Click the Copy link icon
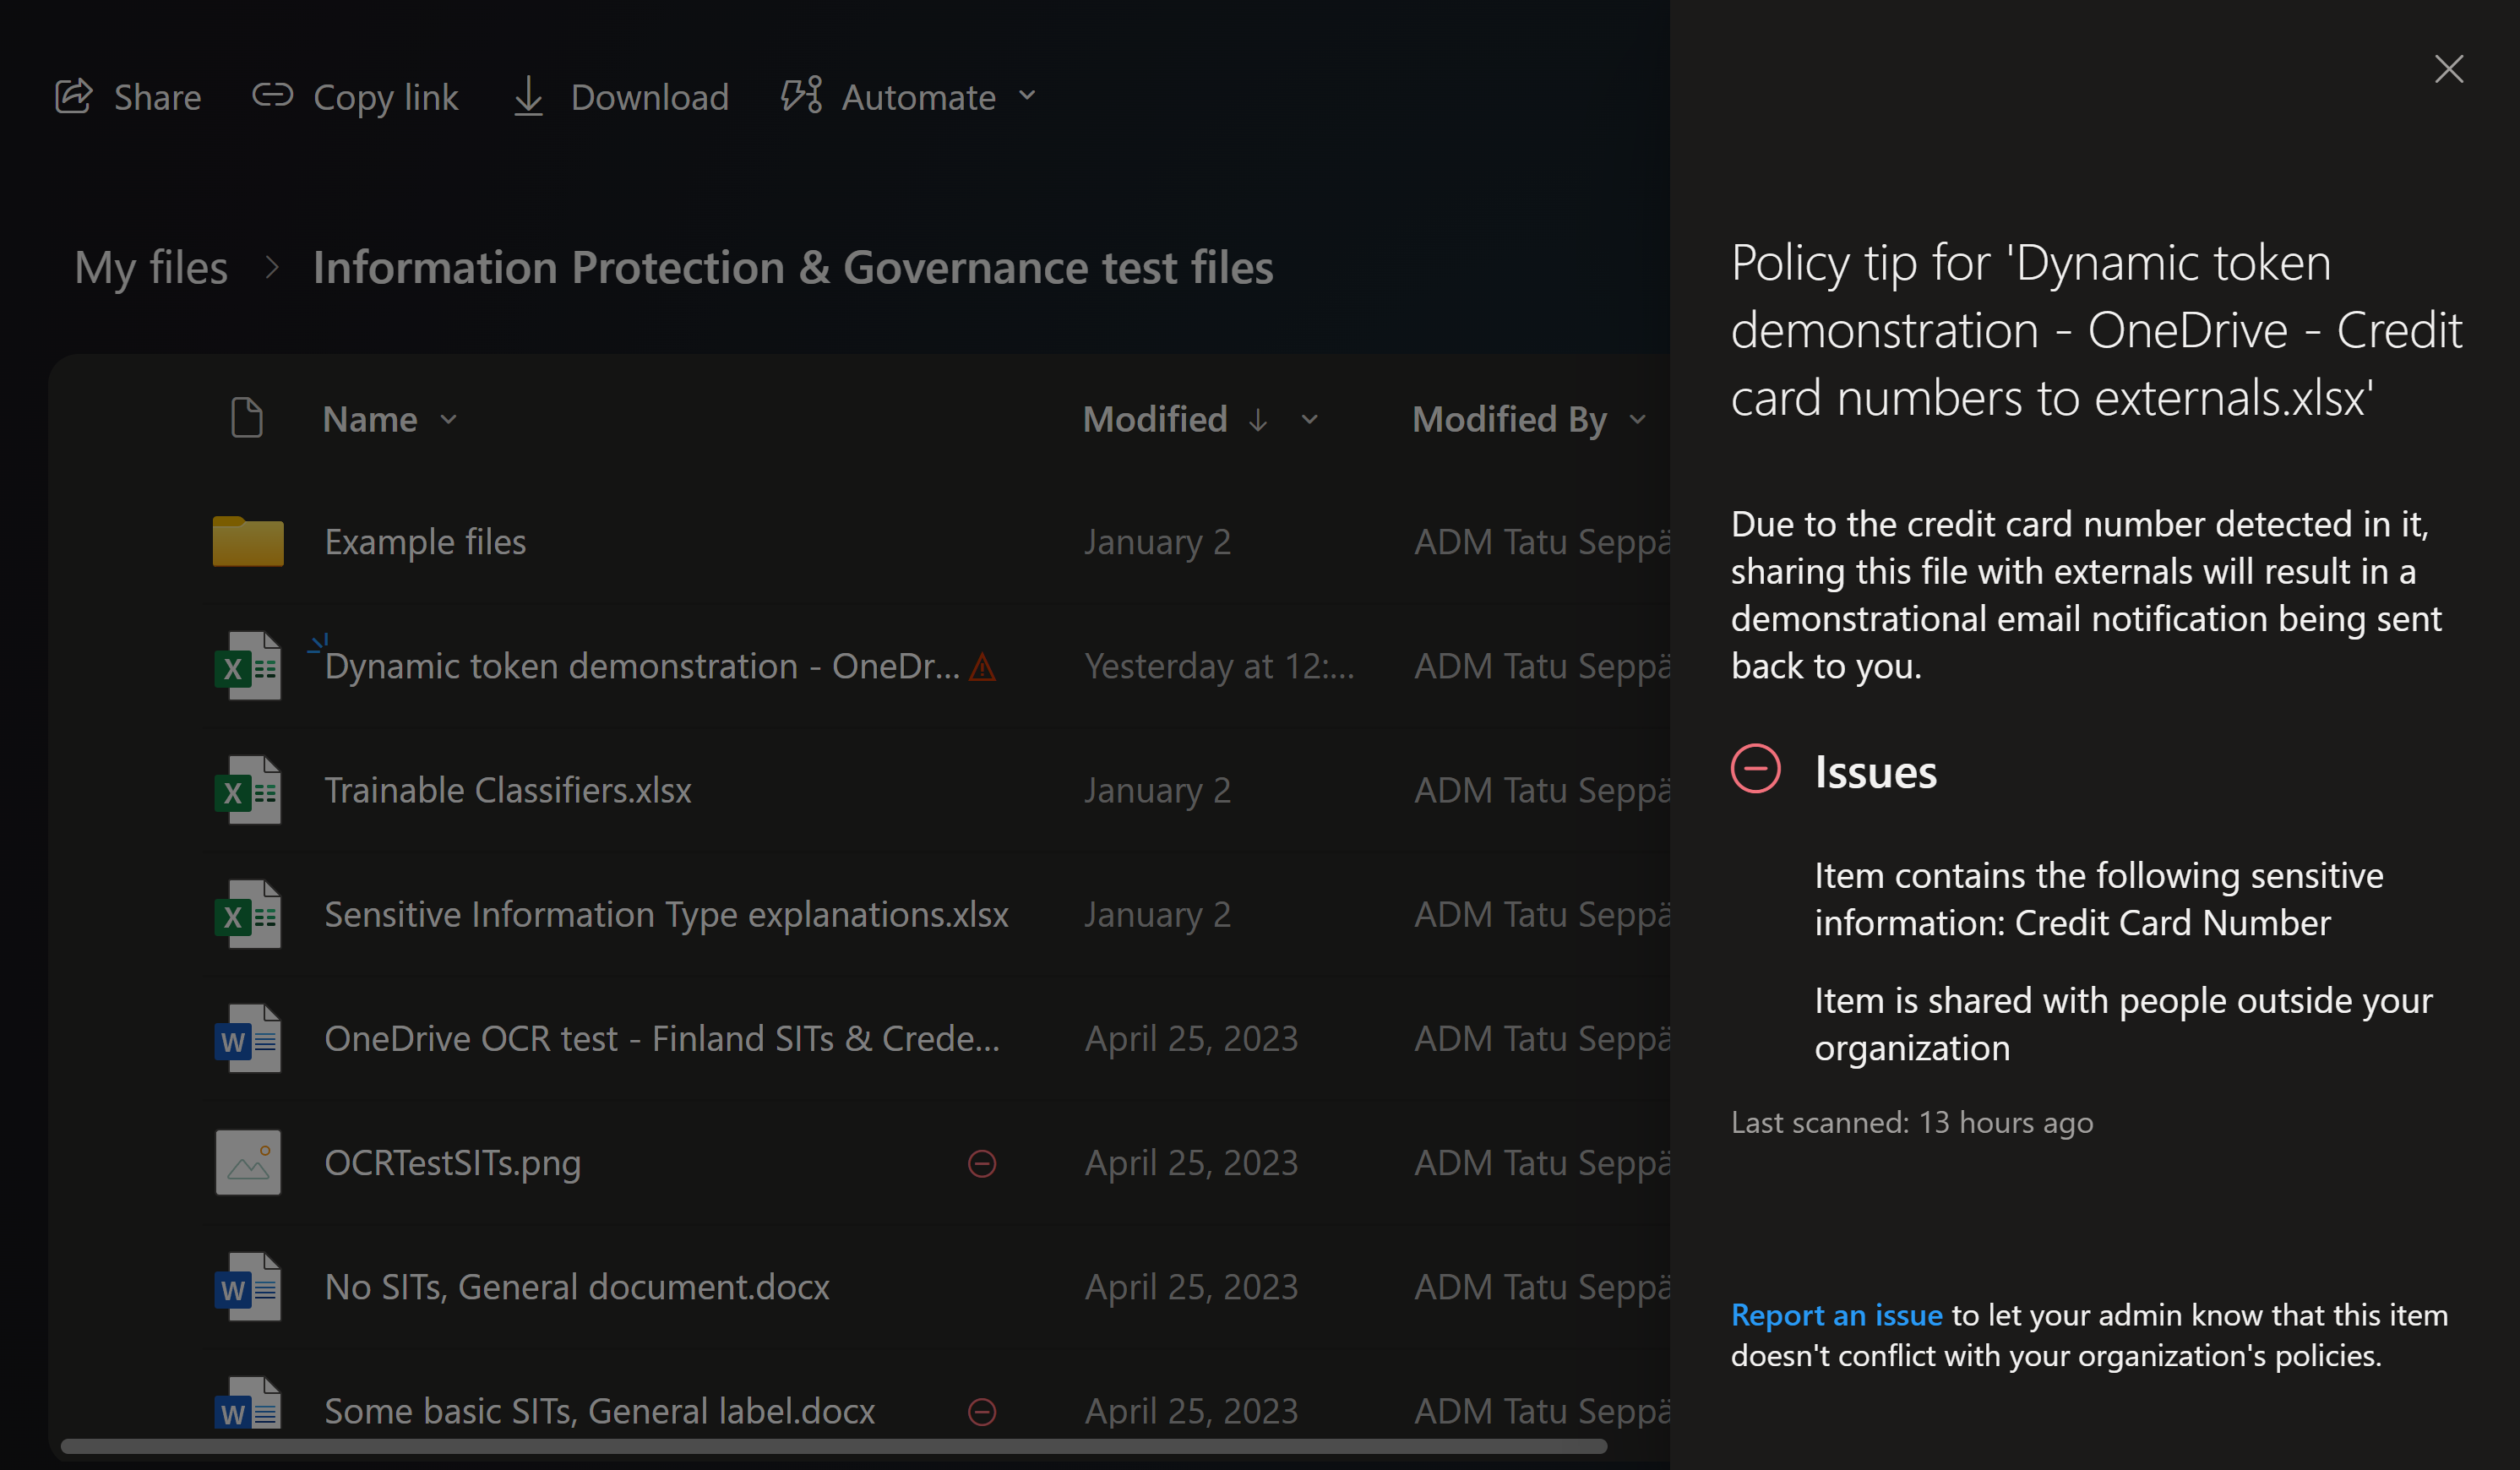2520x1470 pixels. point(272,96)
